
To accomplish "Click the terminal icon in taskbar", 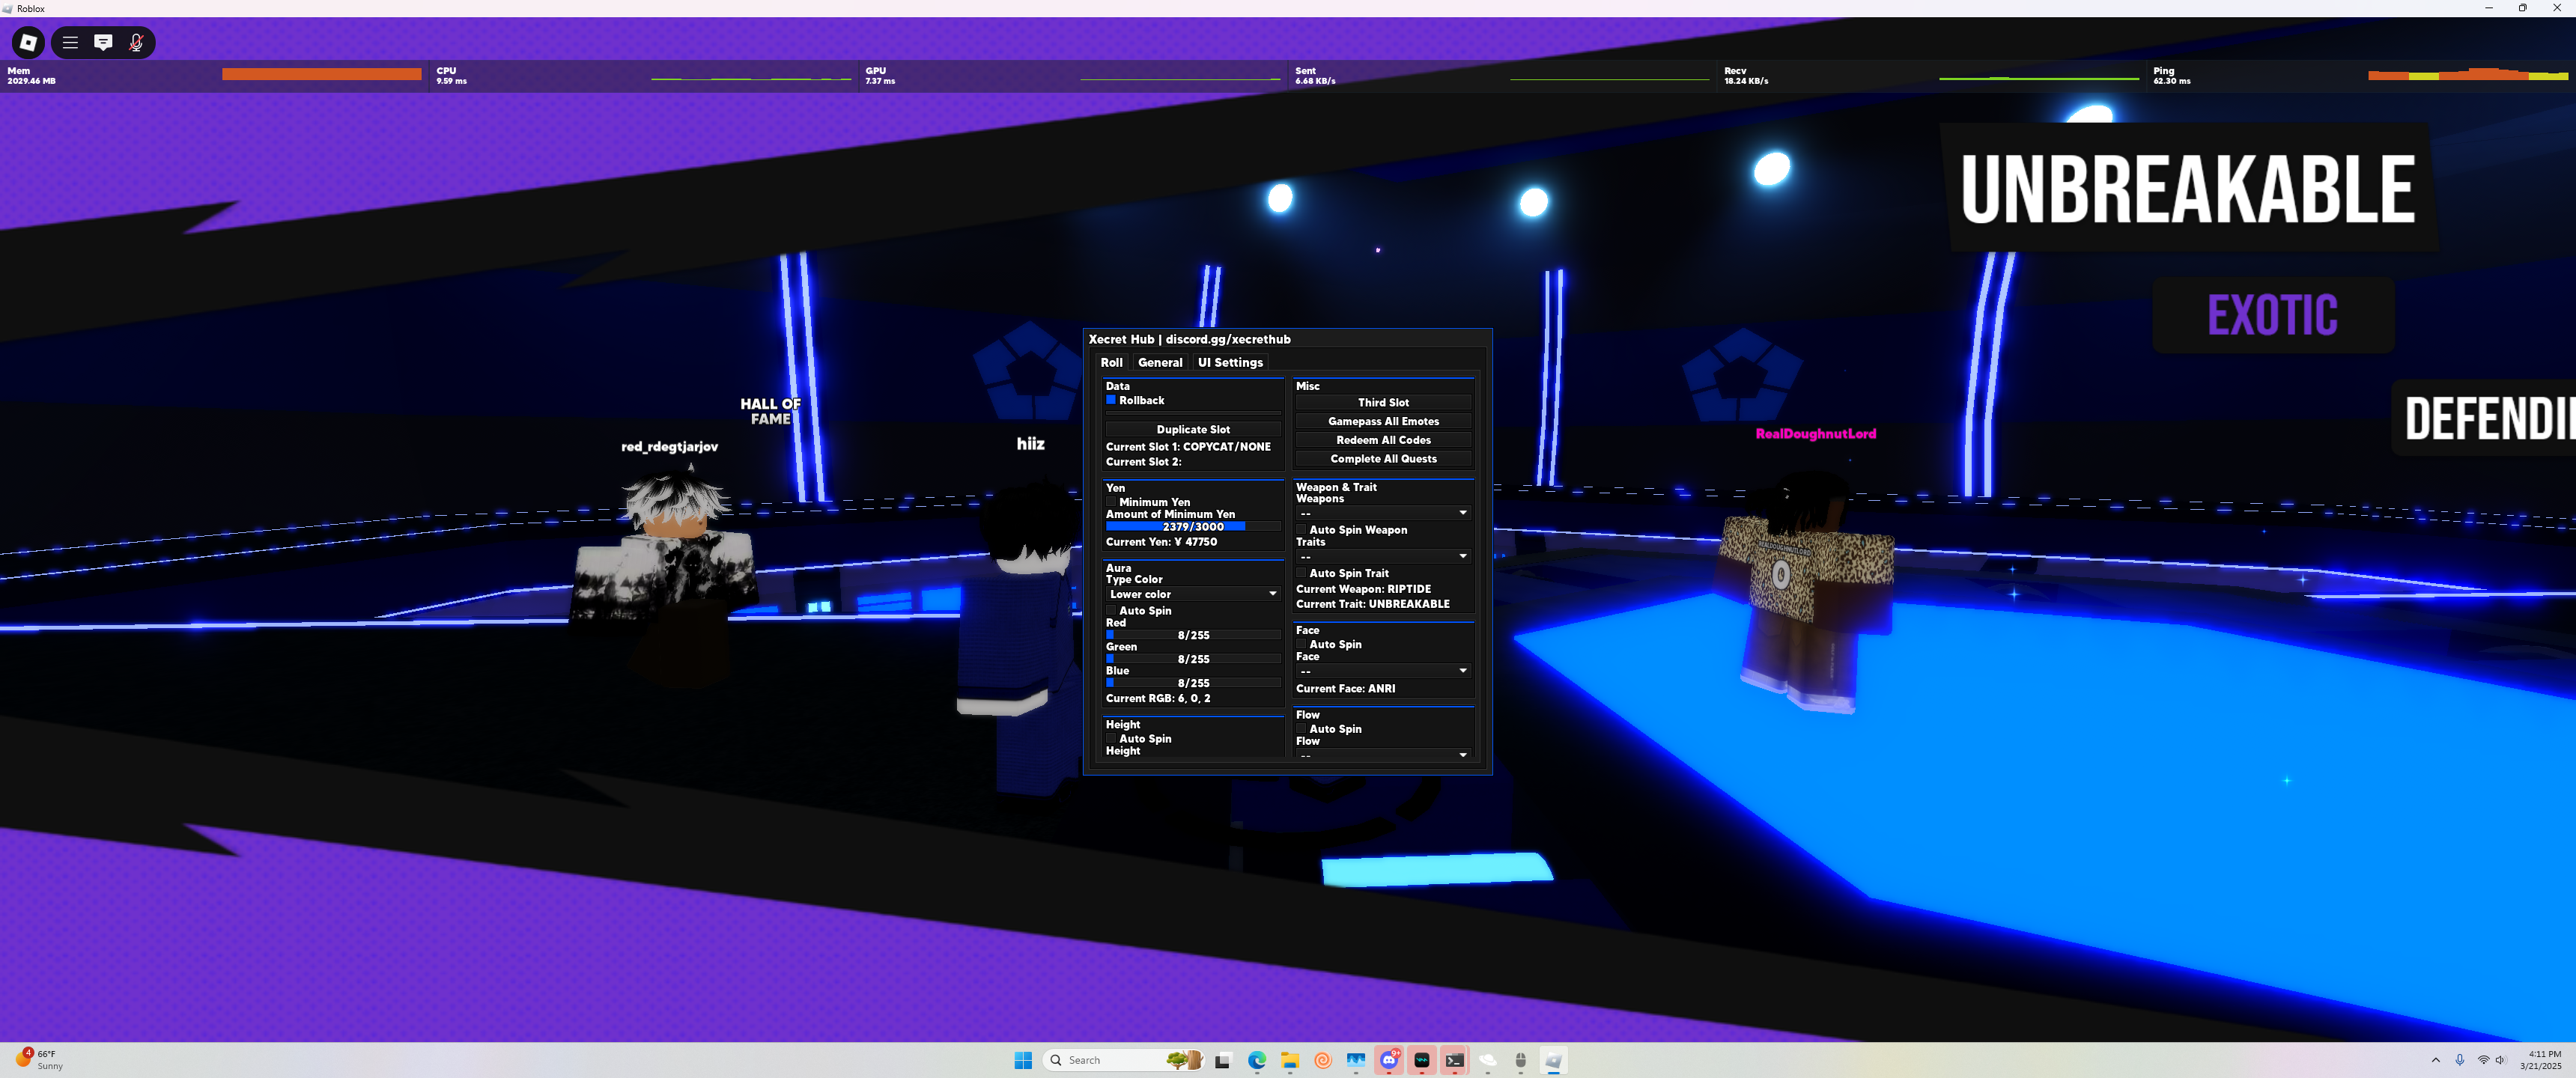I will 1454,1060.
